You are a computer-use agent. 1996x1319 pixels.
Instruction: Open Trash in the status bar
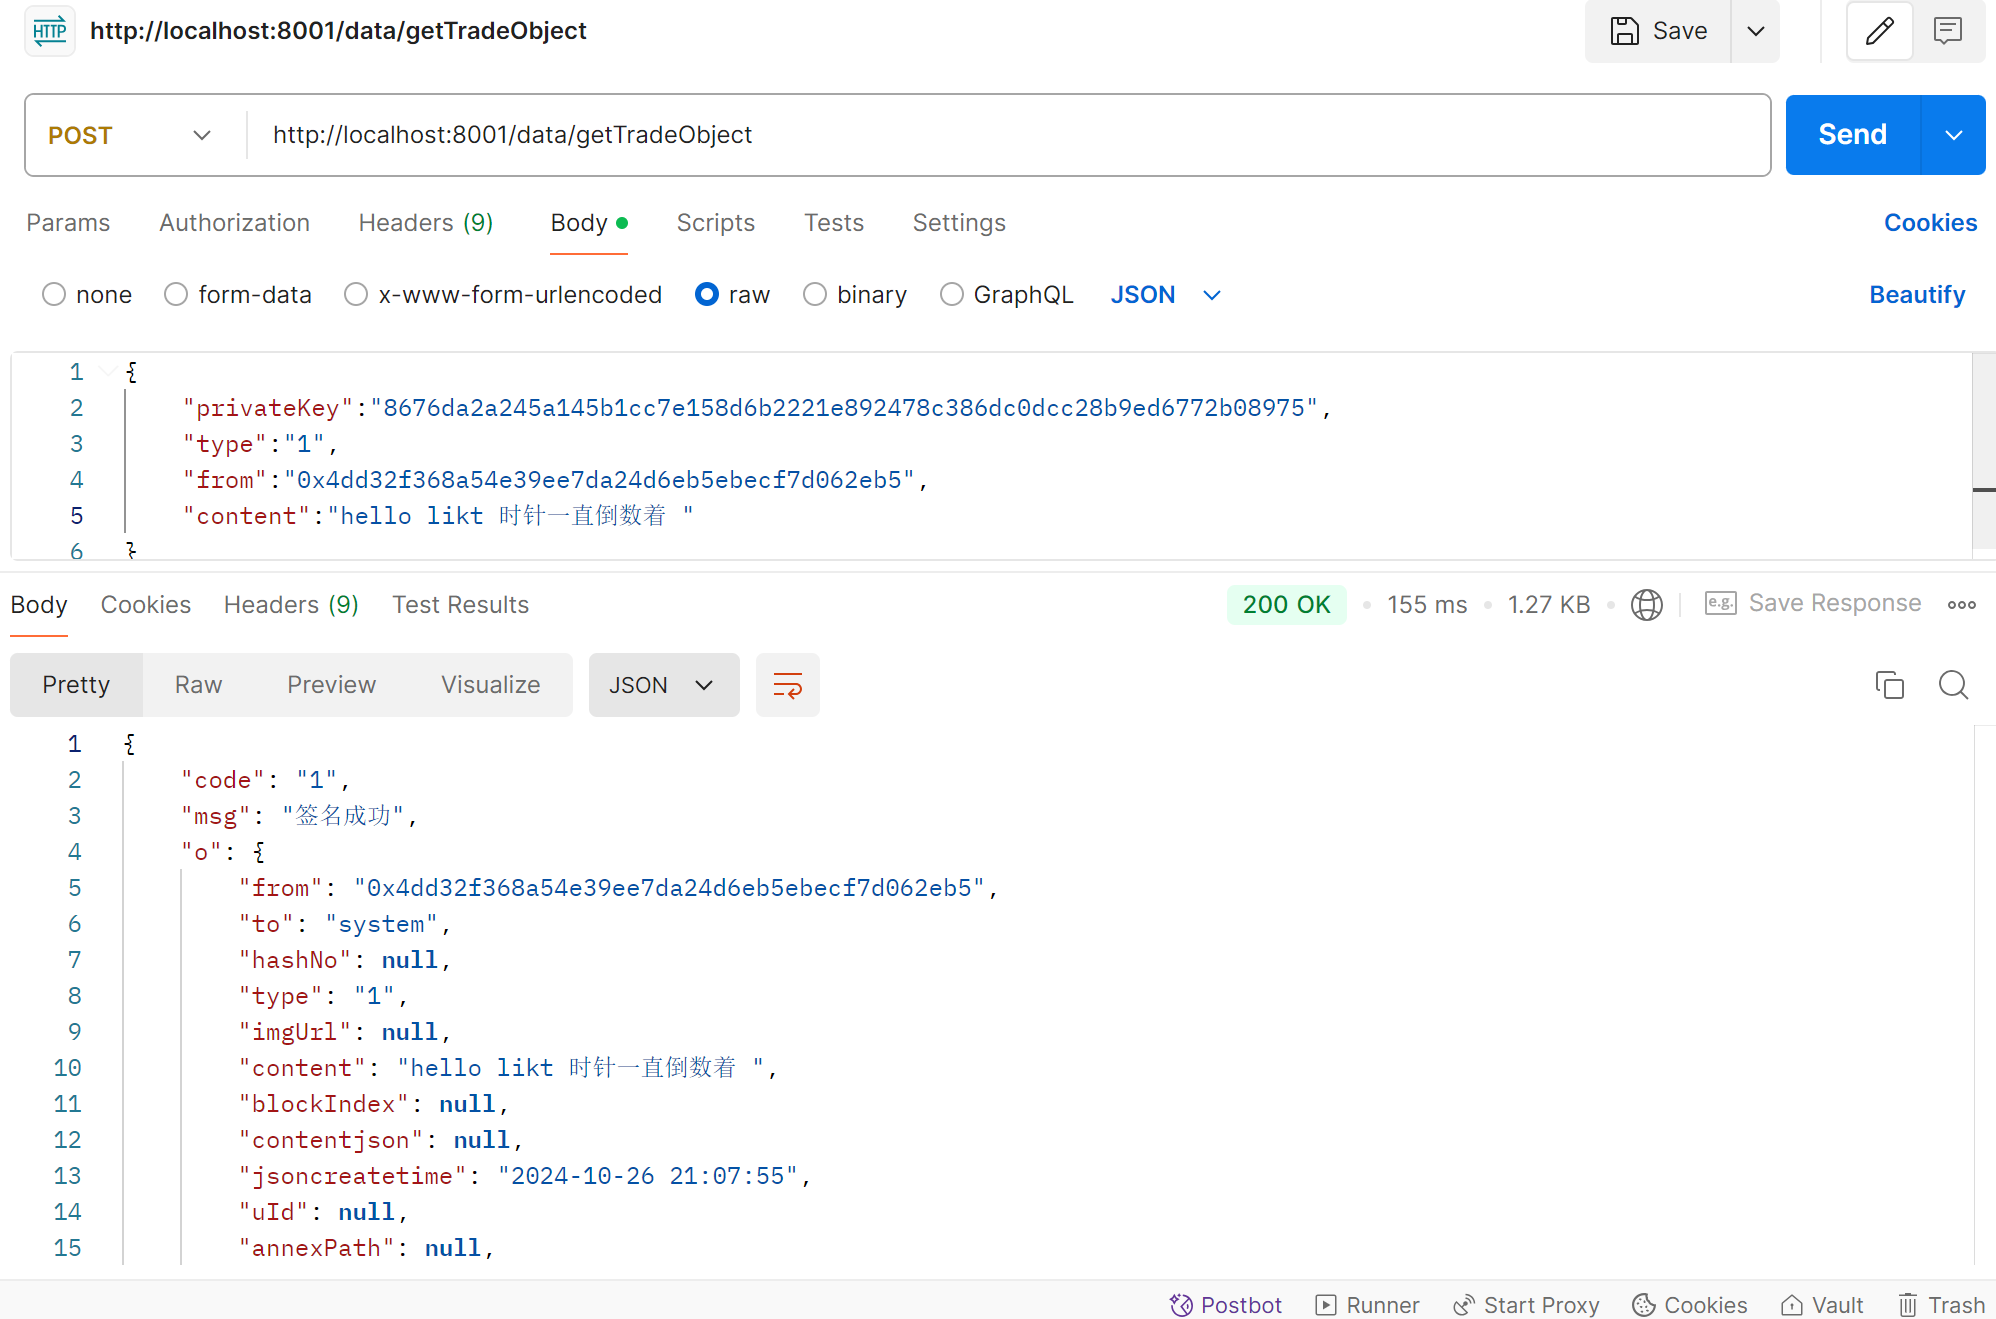(1941, 1305)
